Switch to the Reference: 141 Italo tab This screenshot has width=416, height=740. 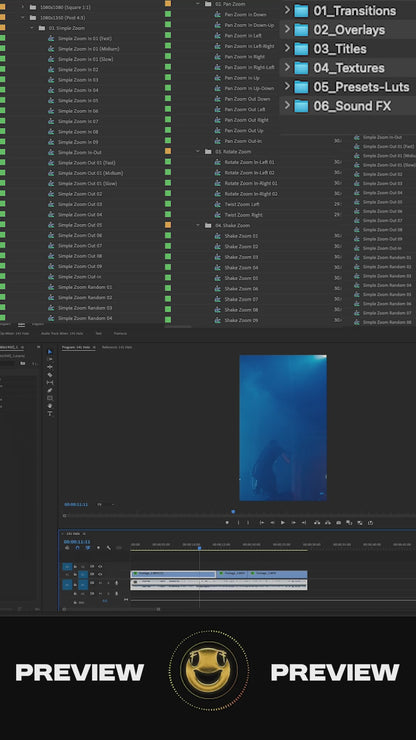[x=117, y=347]
